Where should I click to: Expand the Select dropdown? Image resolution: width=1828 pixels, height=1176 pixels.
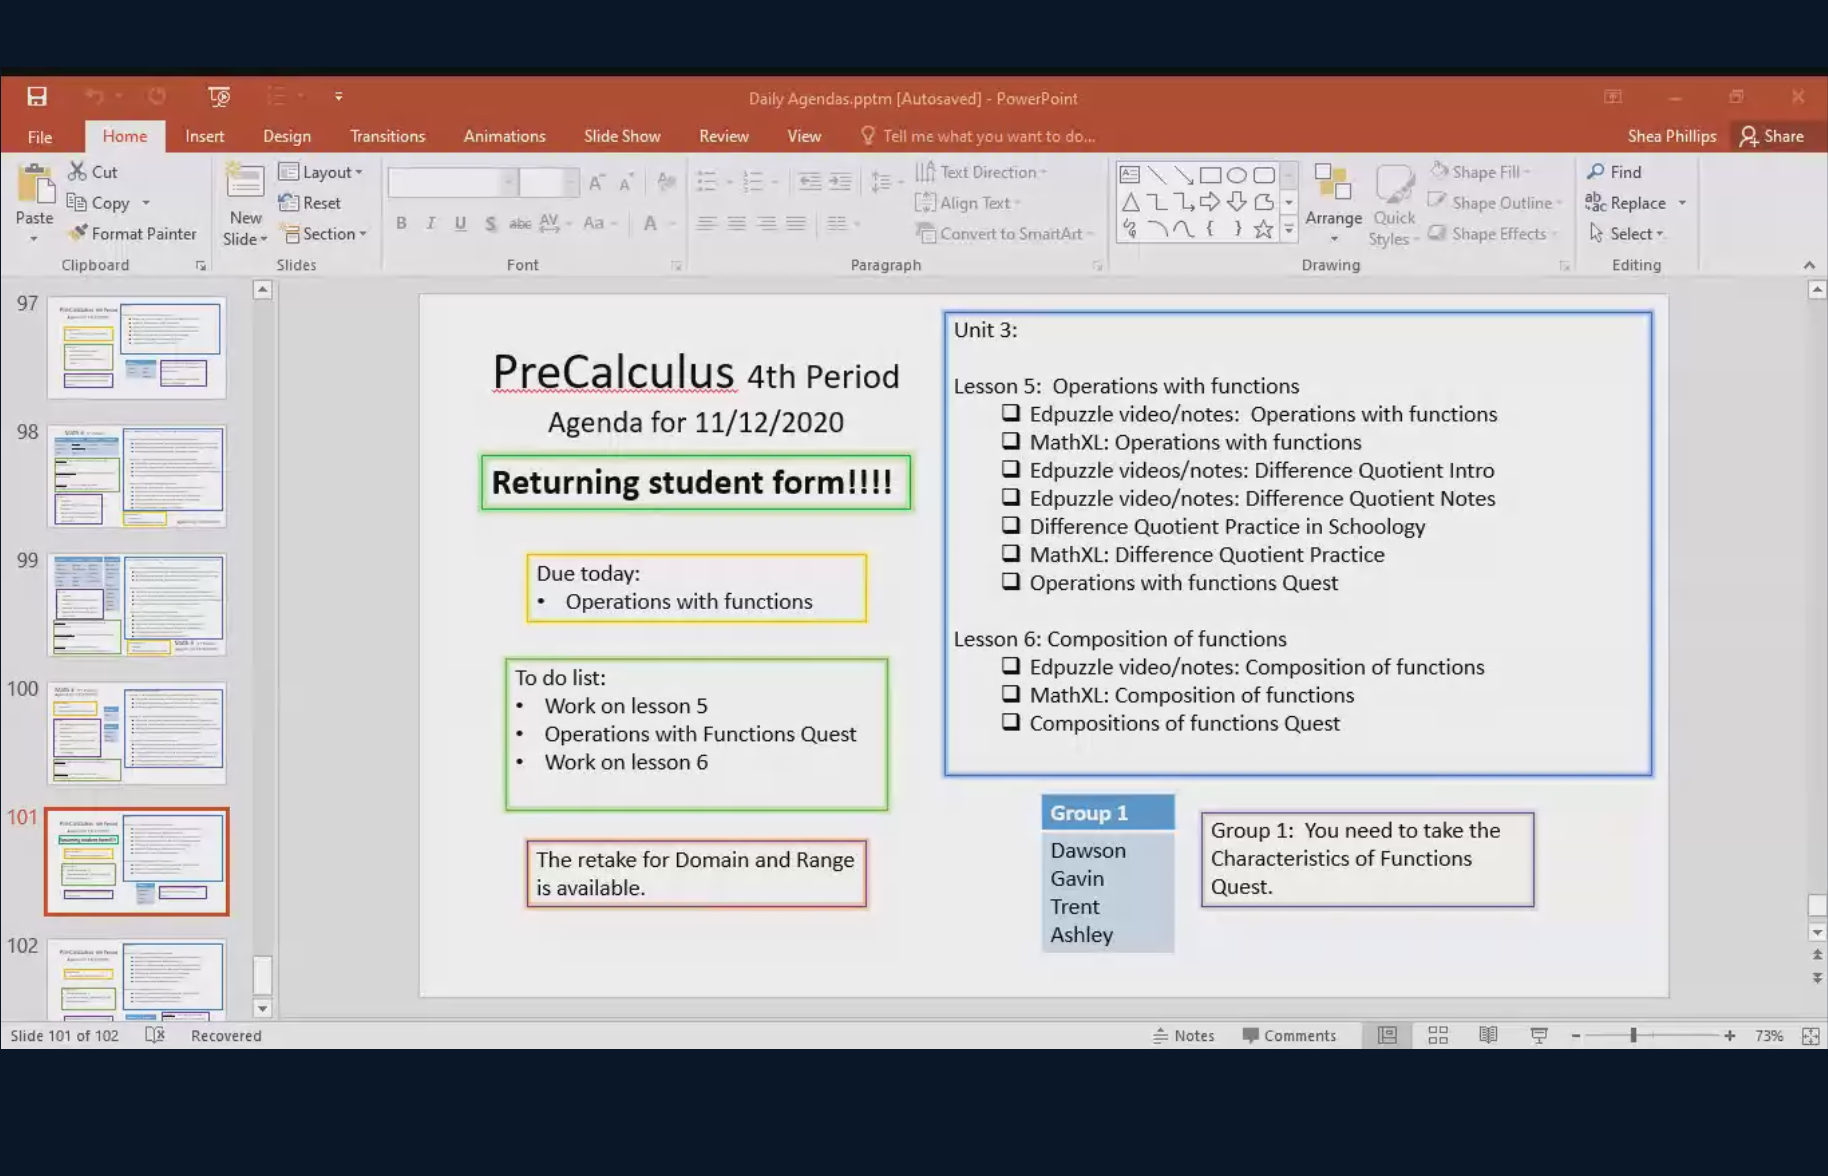tap(1626, 233)
